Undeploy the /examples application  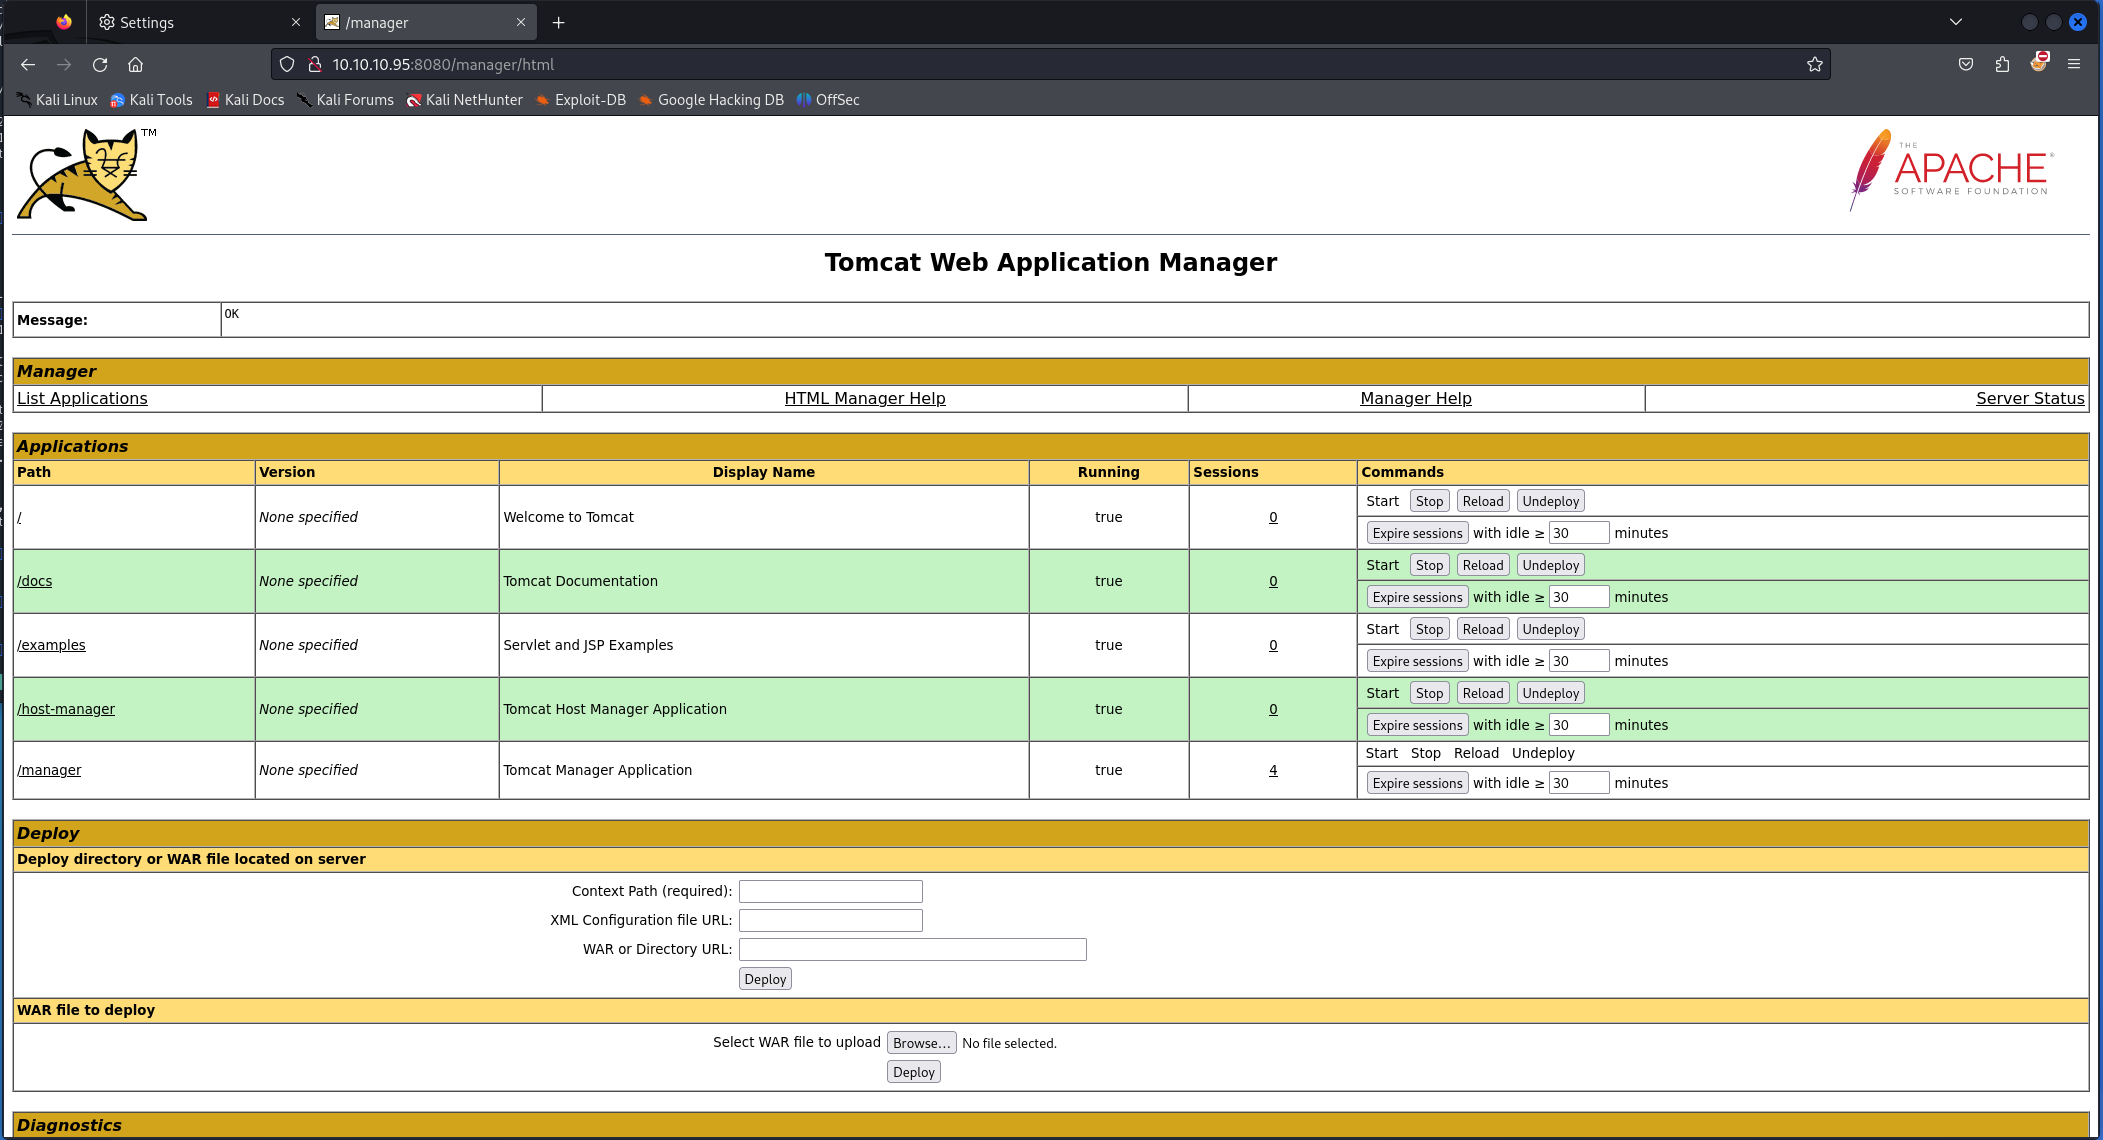pos(1550,629)
